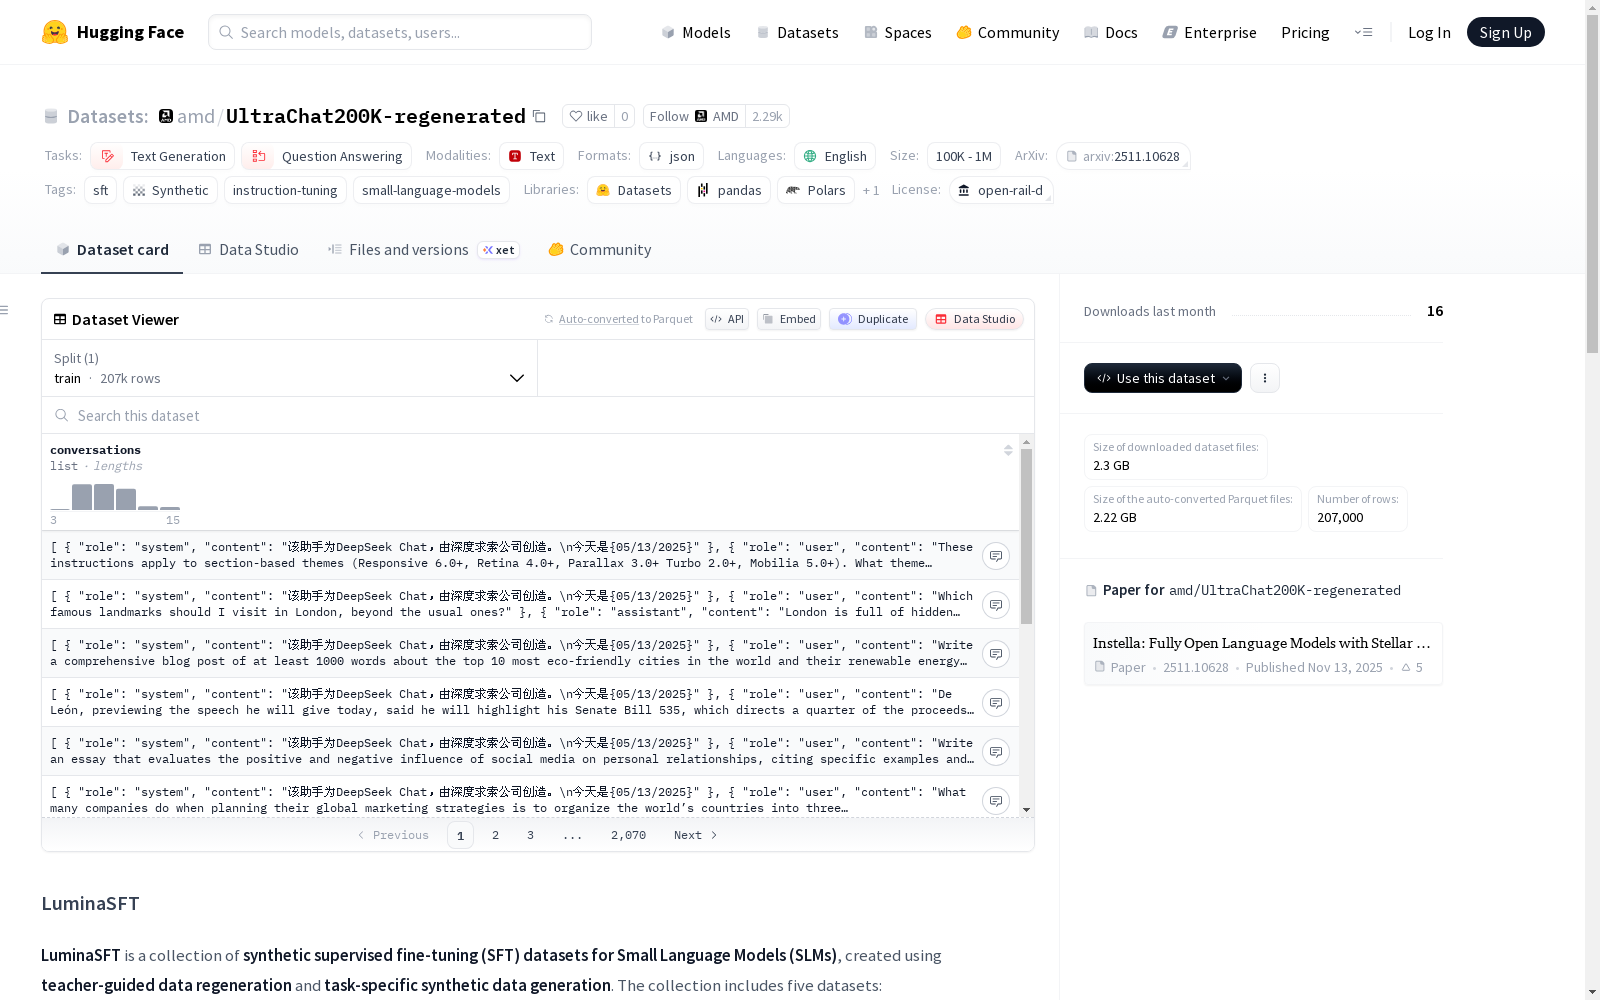Open chat view for the section-based themes row
The height and width of the screenshot is (1000, 1600).
click(996, 556)
